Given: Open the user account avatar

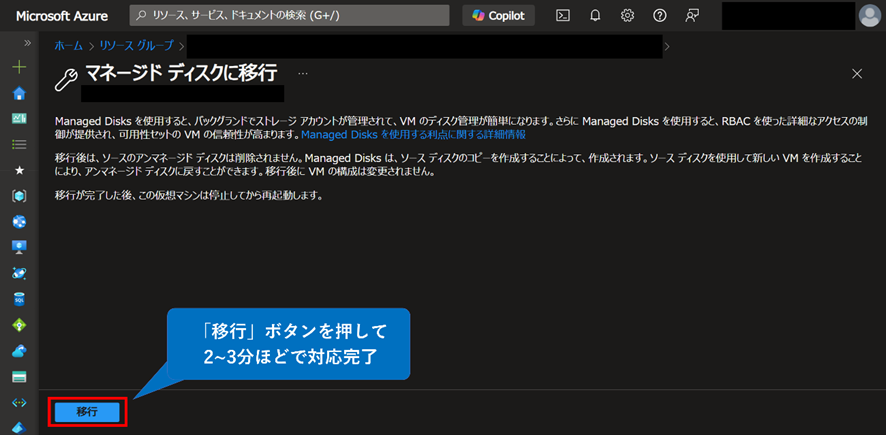Looking at the screenshot, I should pos(870,16).
